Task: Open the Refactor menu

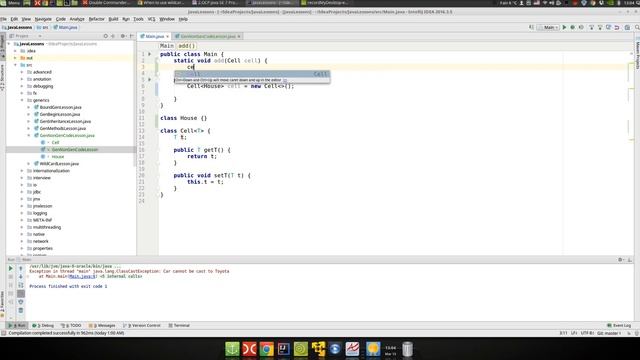Action: click(97, 19)
